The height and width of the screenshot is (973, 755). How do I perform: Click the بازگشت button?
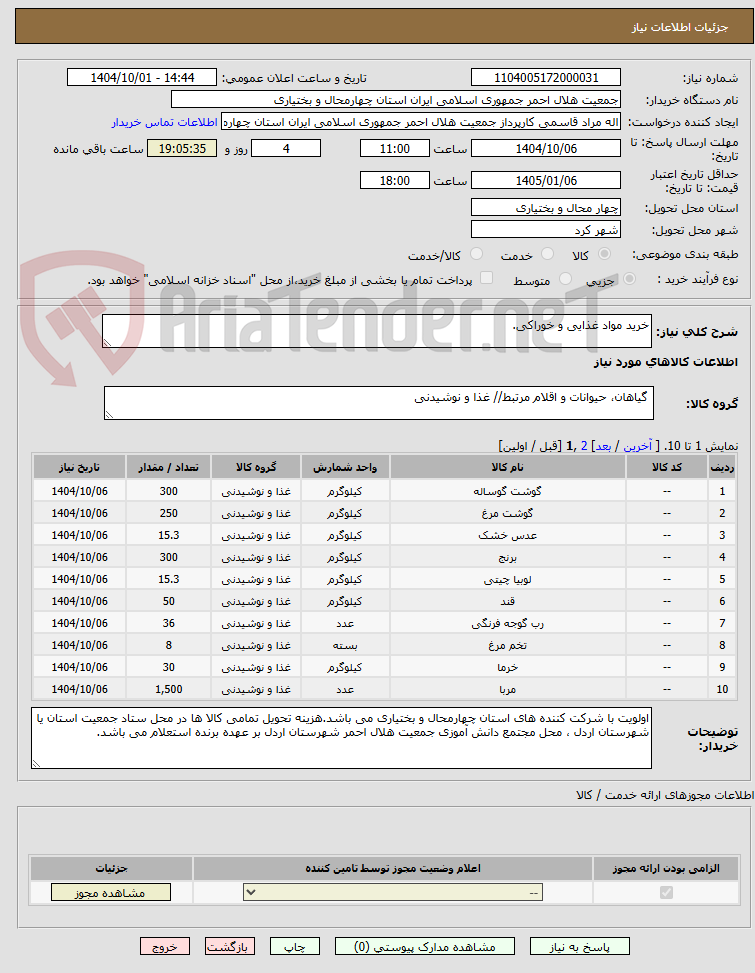click(230, 946)
